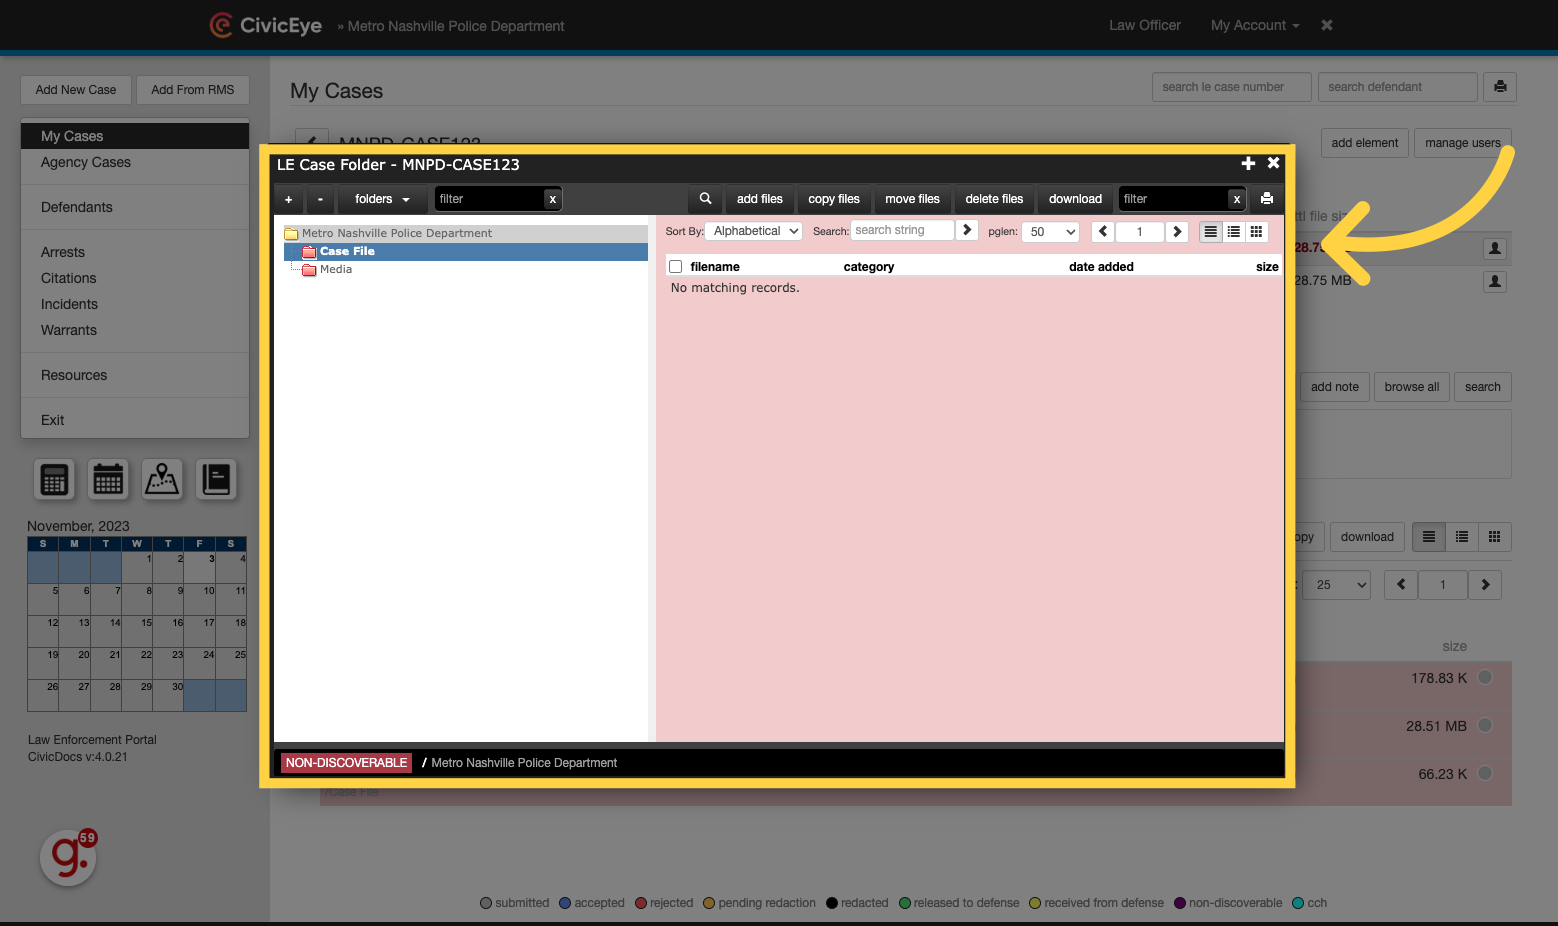The height and width of the screenshot is (926, 1558).
Task: Open the calculator tool icon
Action: click(55, 480)
